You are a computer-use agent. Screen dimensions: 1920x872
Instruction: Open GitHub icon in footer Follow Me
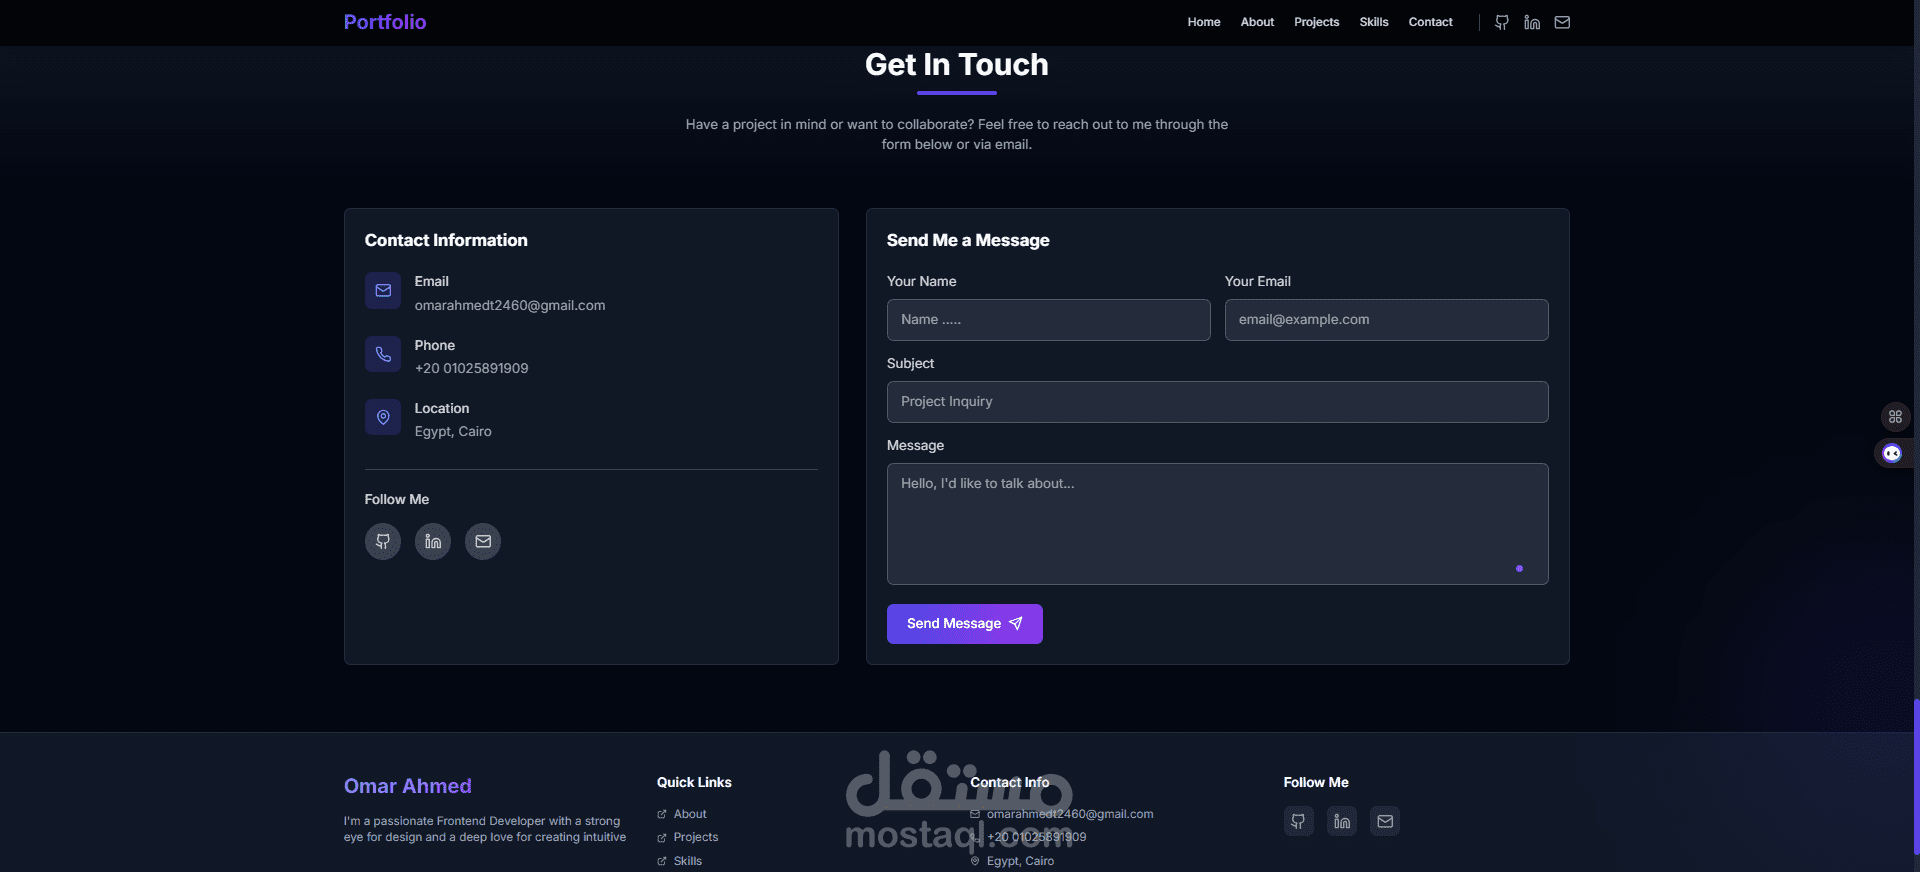click(1298, 821)
